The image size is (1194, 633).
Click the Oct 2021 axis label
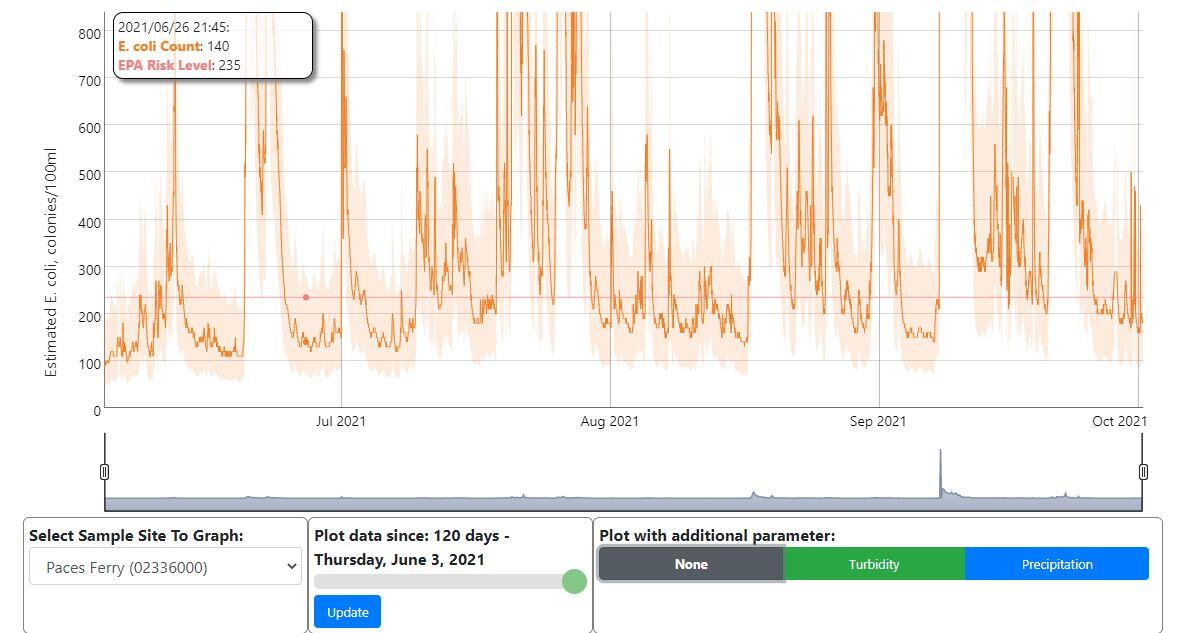(1119, 421)
